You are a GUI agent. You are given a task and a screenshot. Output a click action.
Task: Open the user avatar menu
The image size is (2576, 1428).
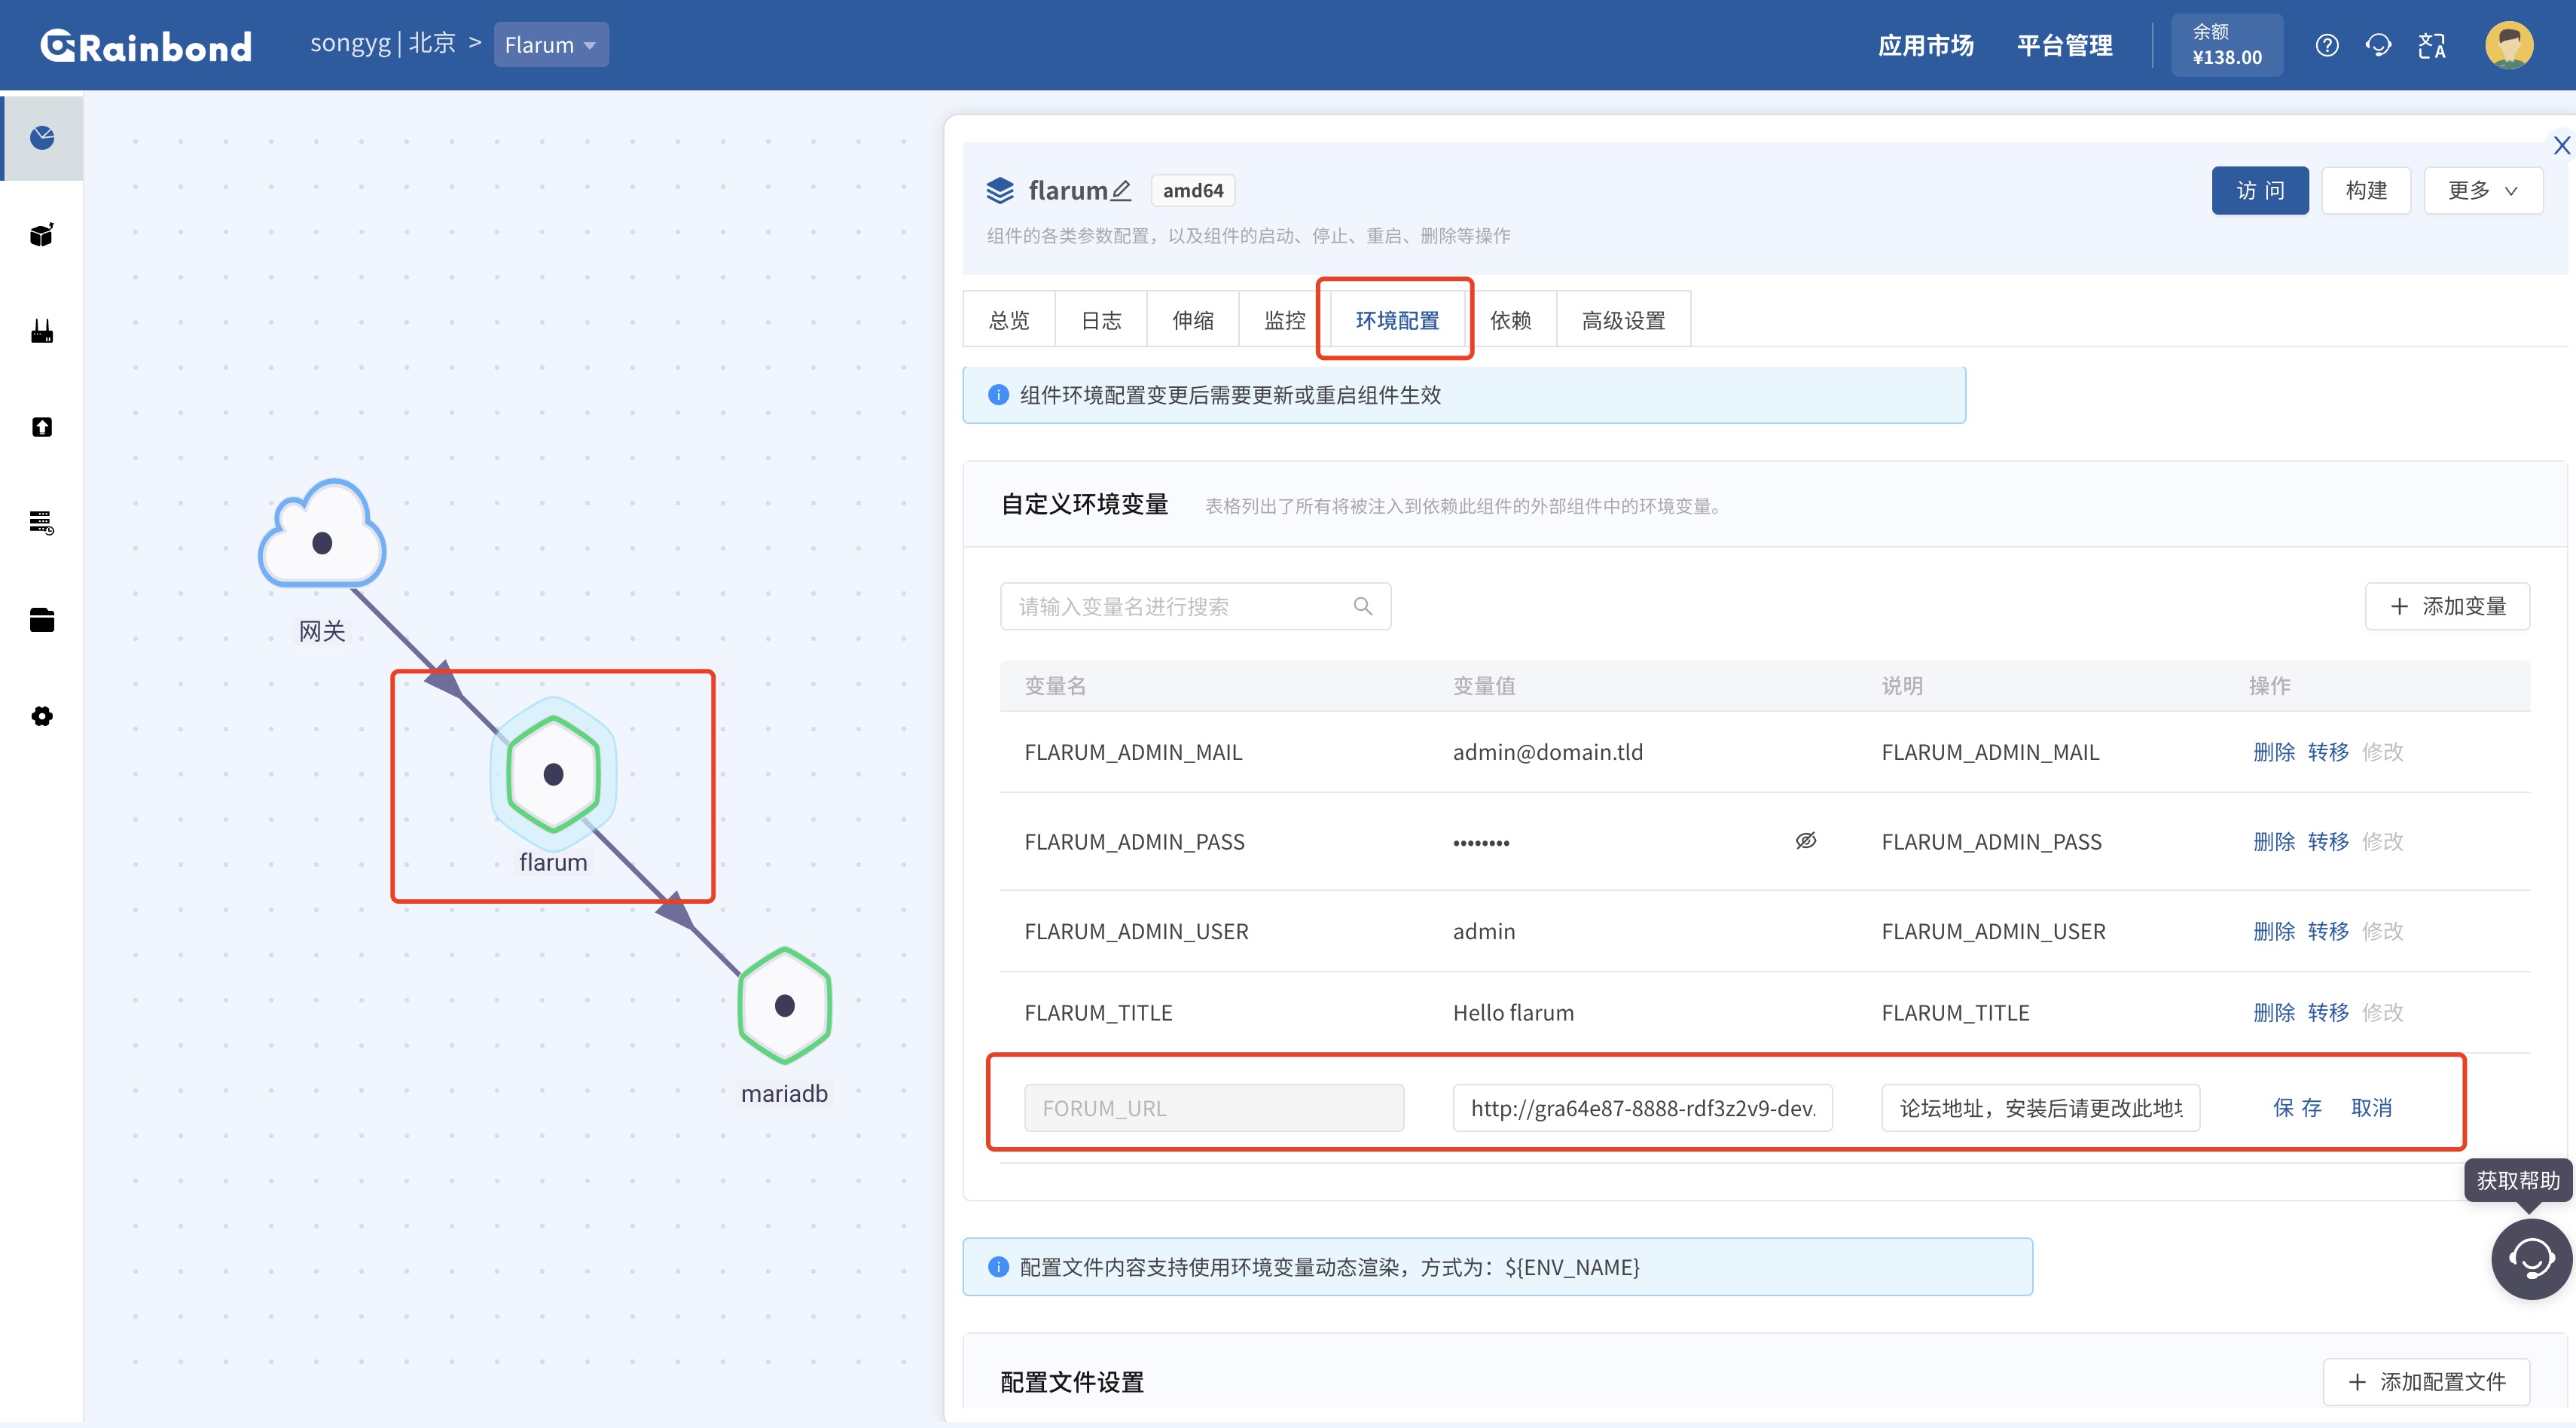[x=2509, y=45]
